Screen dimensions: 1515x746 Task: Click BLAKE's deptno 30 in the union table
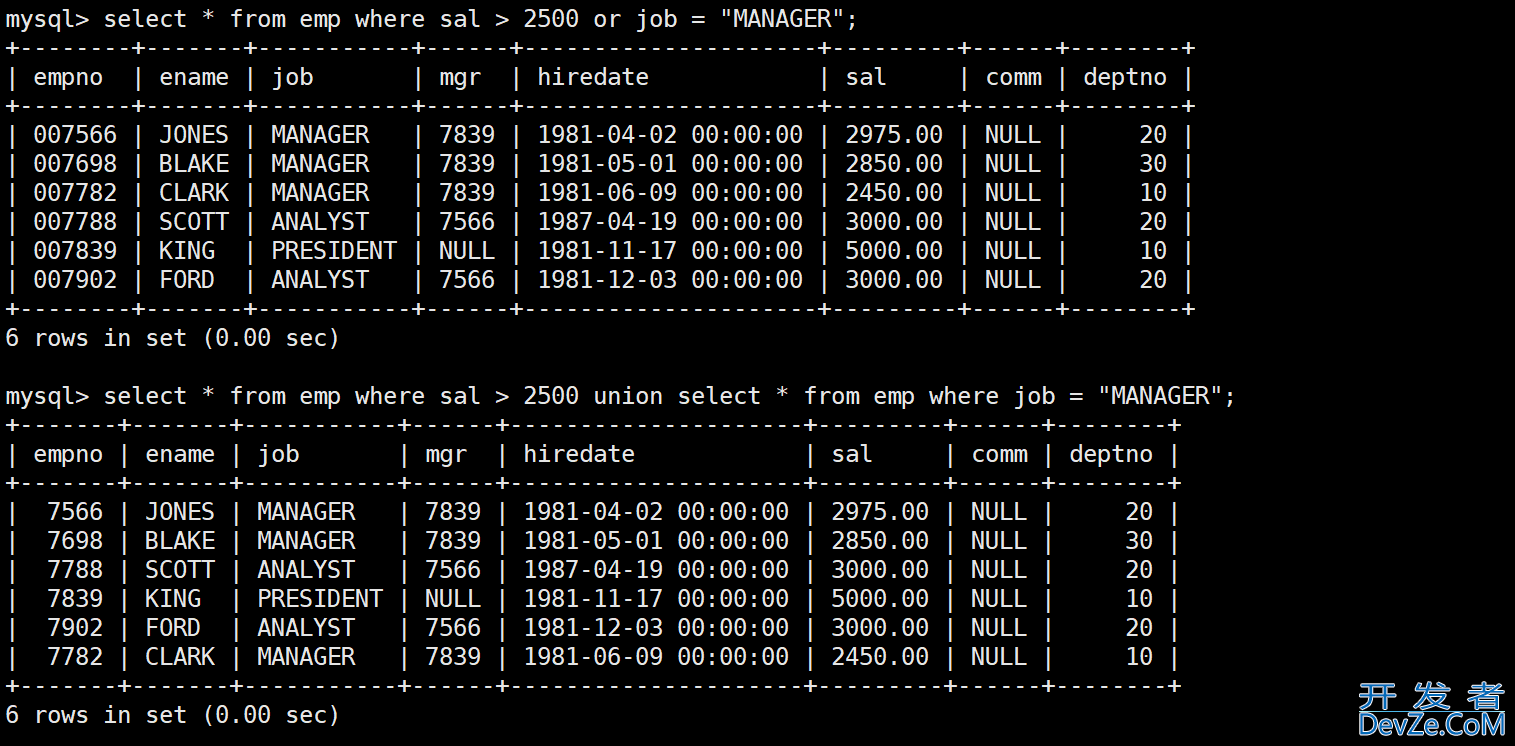click(x=1139, y=541)
